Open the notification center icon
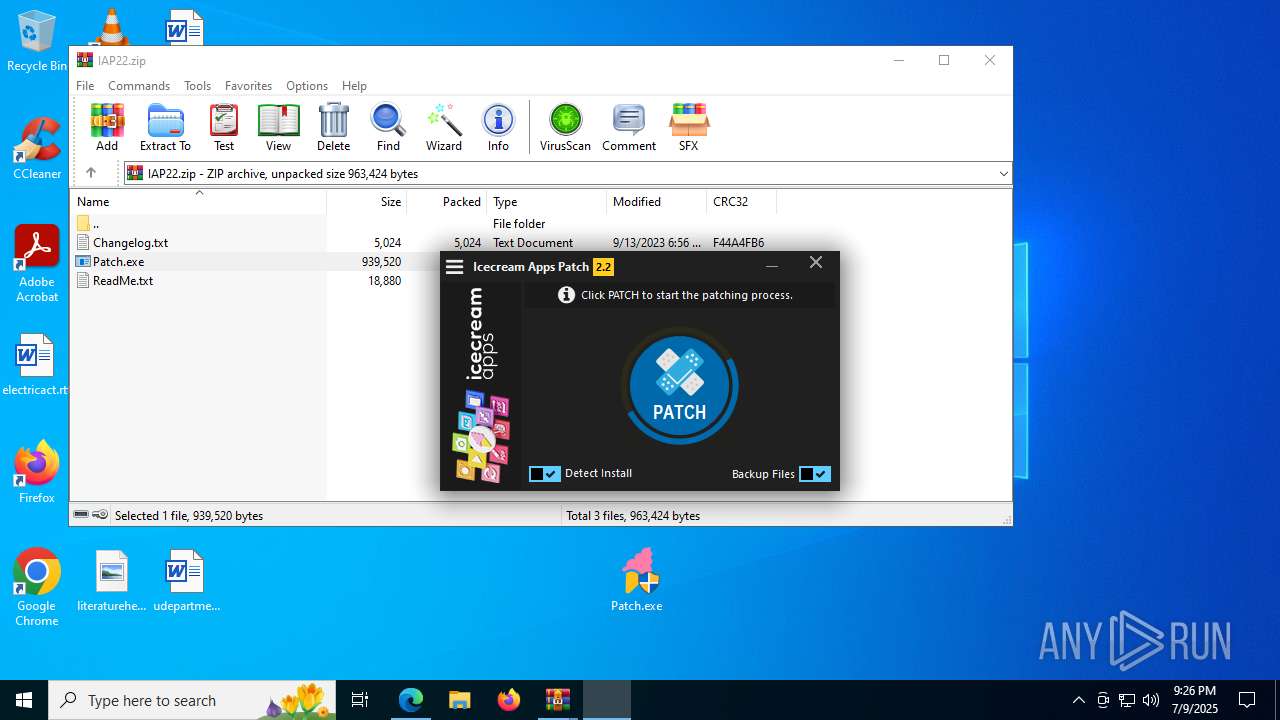The height and width of the screenshot is (720, 1280). [x=1247, y=700]
